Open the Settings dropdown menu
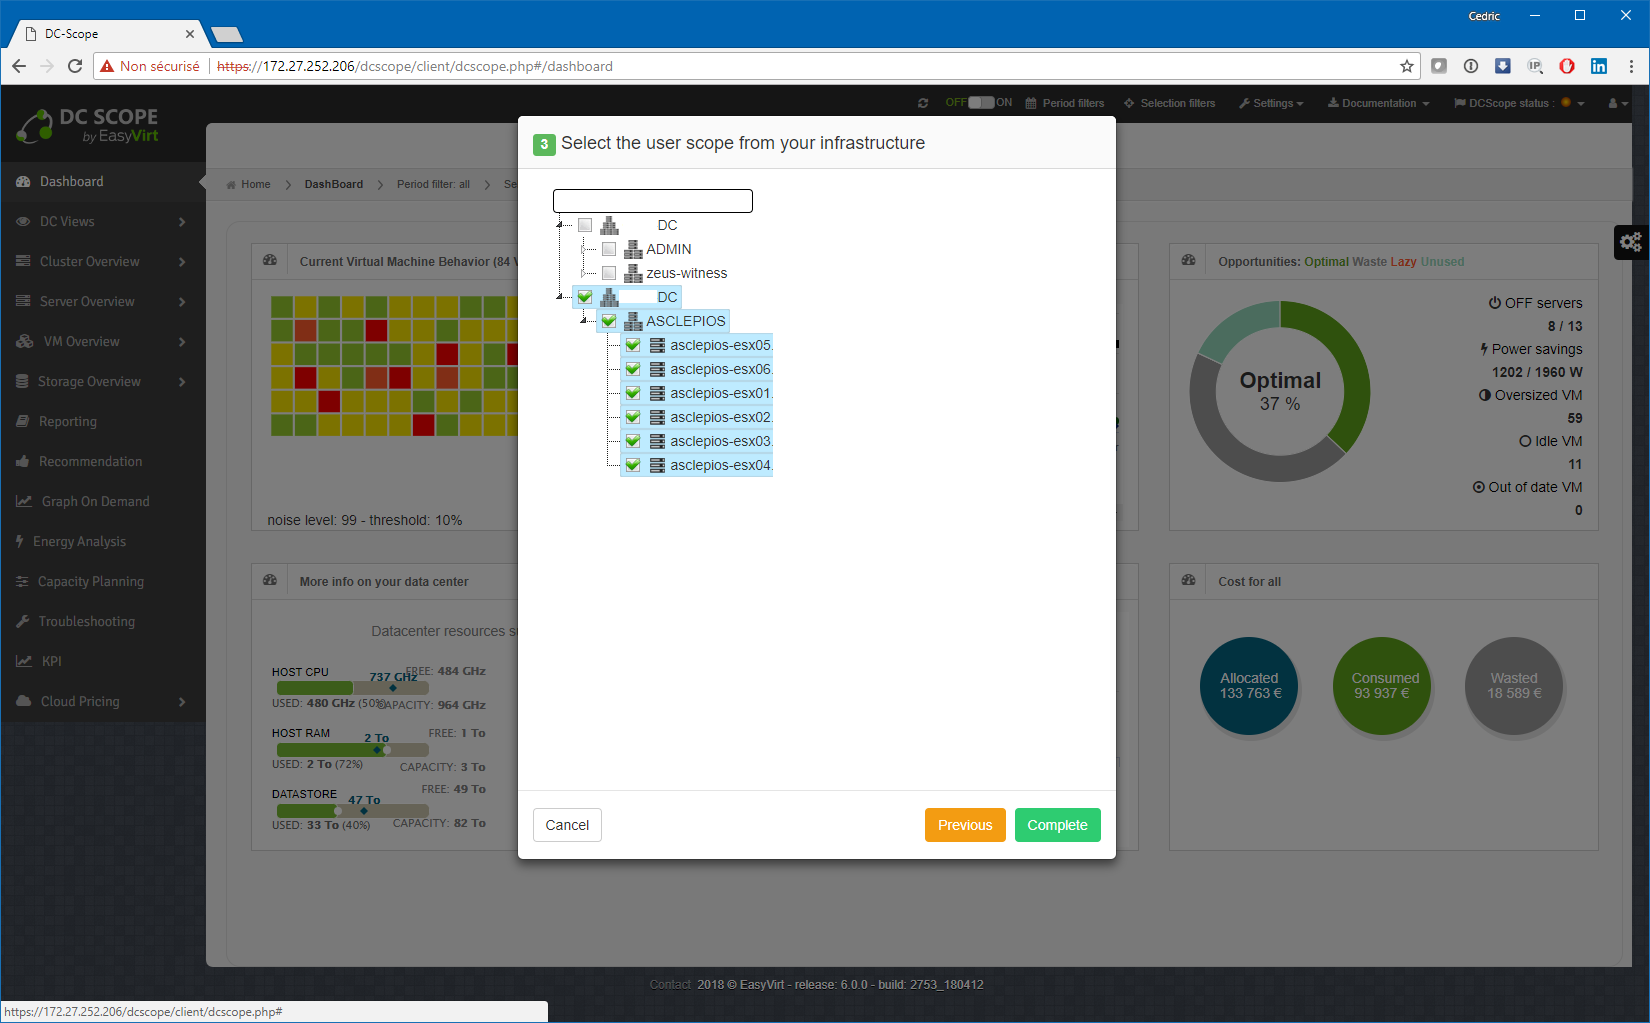1650x1023 pixels. point(1271,103)
